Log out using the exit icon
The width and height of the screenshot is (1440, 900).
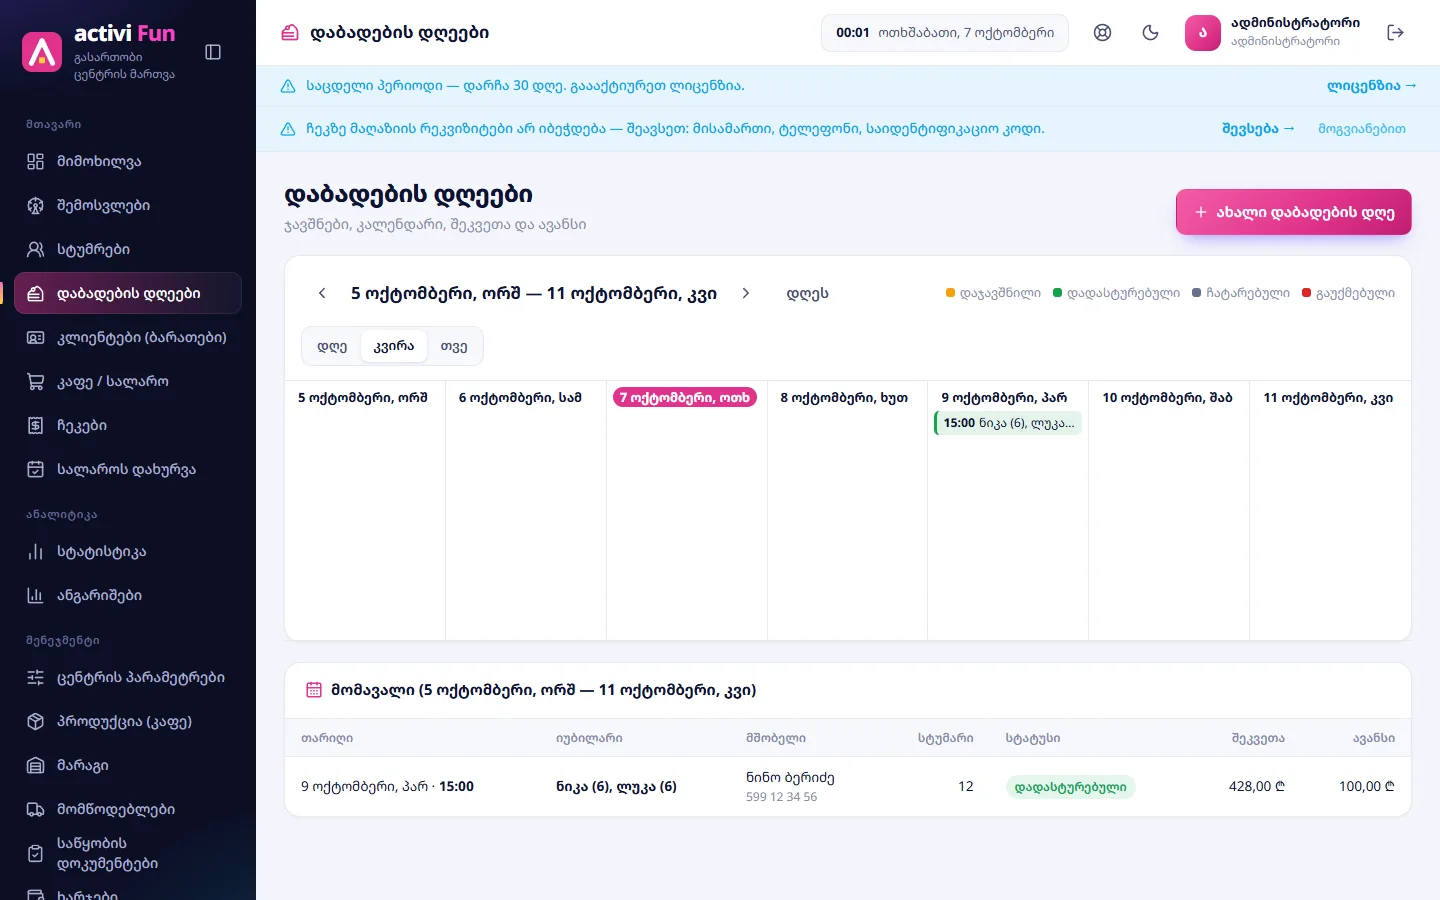tap(1396, 33)
